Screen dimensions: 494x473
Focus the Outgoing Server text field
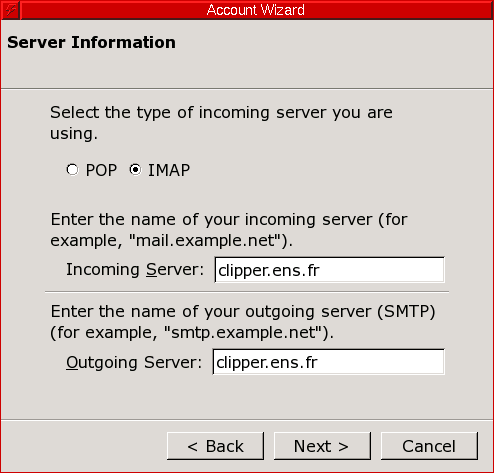pos(329,362)
